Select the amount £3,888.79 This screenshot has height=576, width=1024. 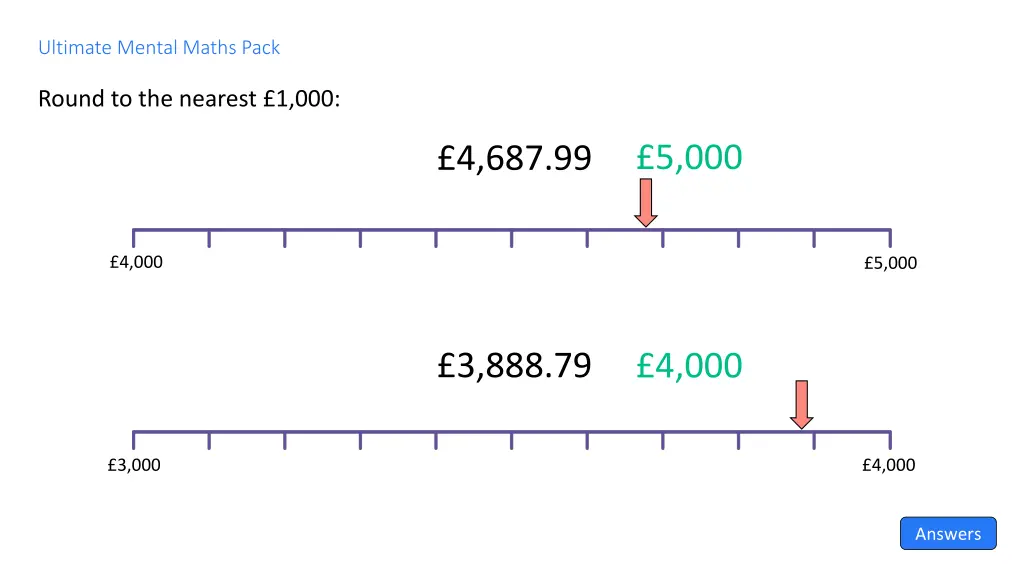point(514,366)
